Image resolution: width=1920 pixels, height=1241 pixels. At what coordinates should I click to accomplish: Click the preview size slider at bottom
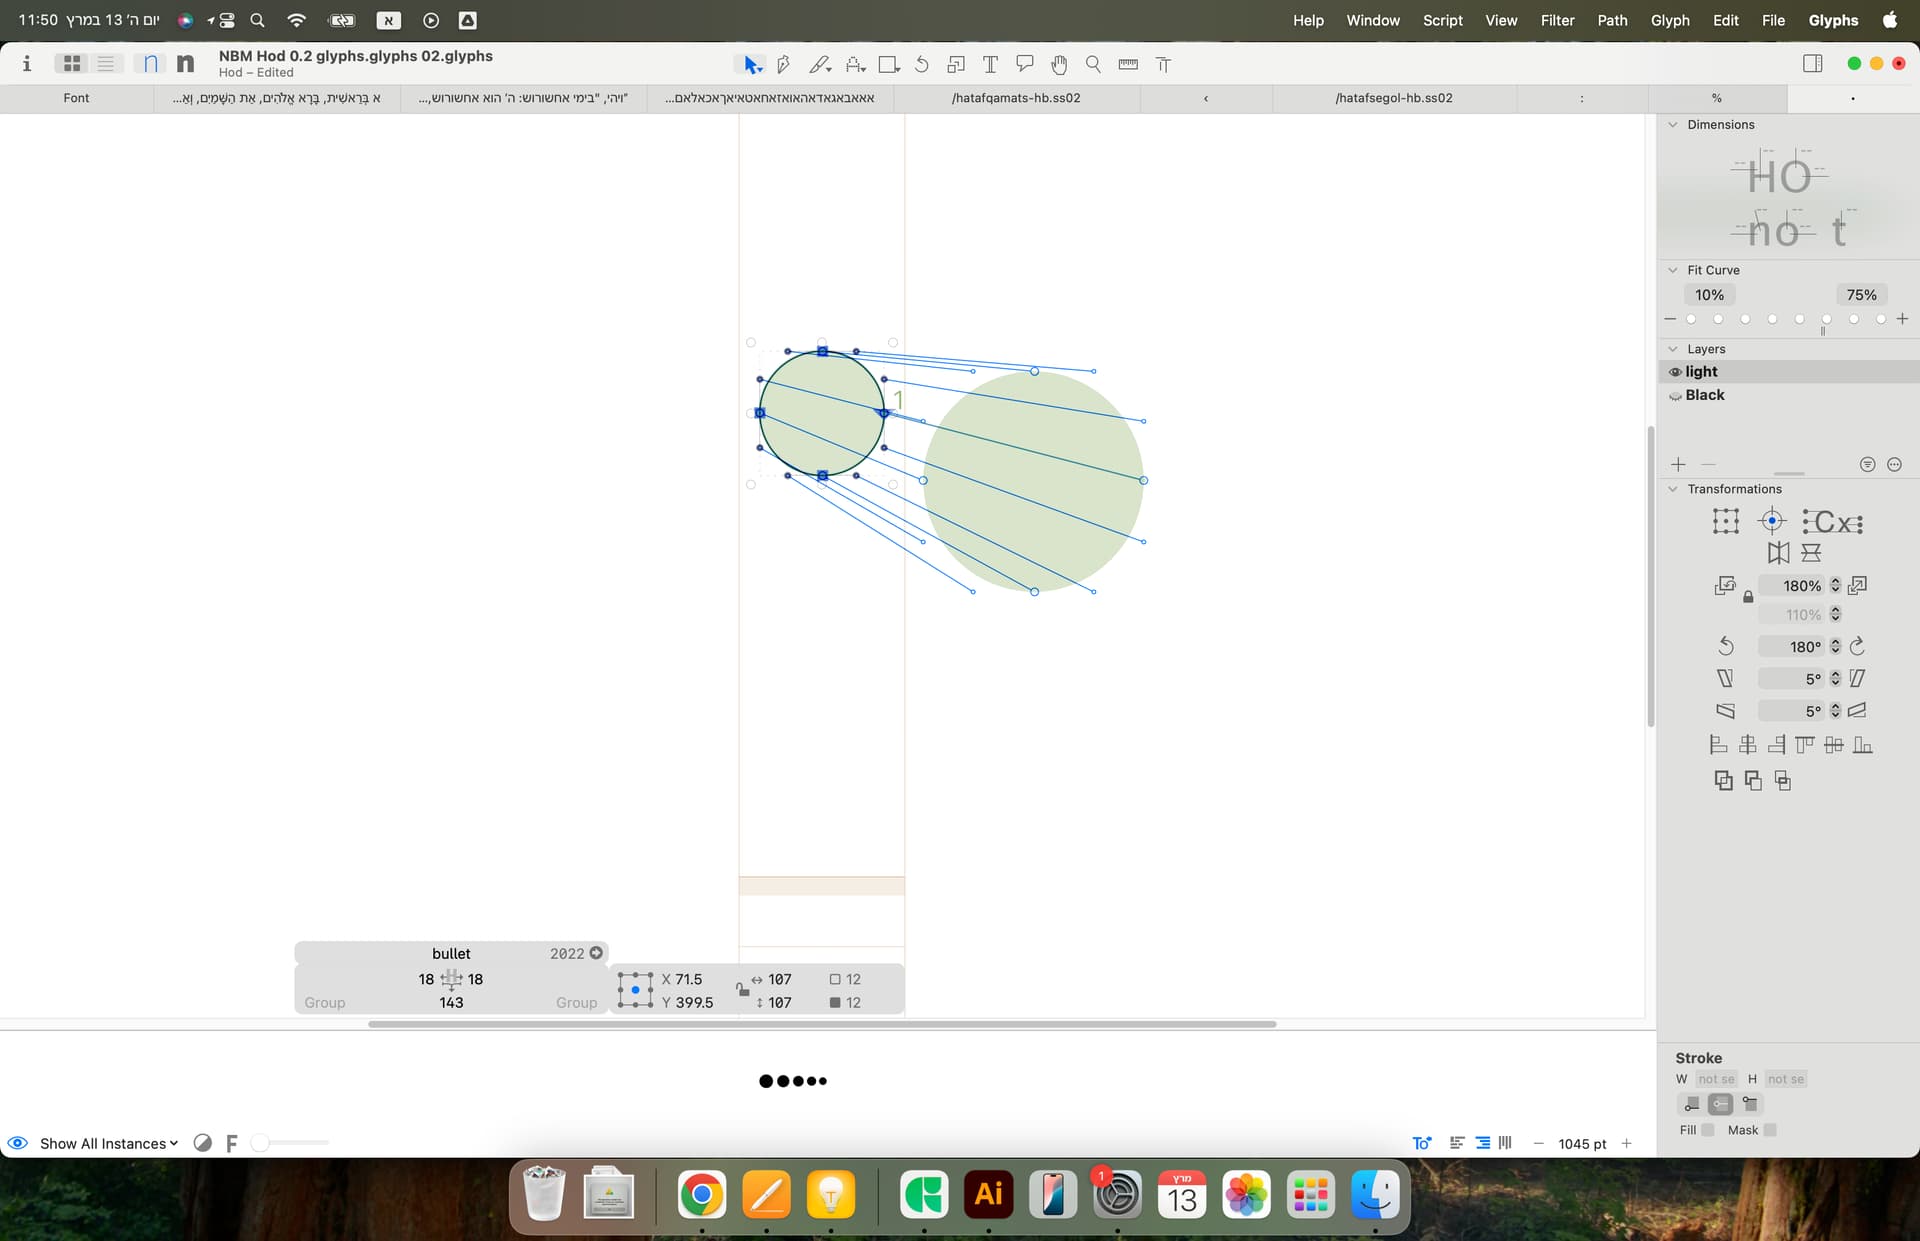click(x=290, y=1143)
